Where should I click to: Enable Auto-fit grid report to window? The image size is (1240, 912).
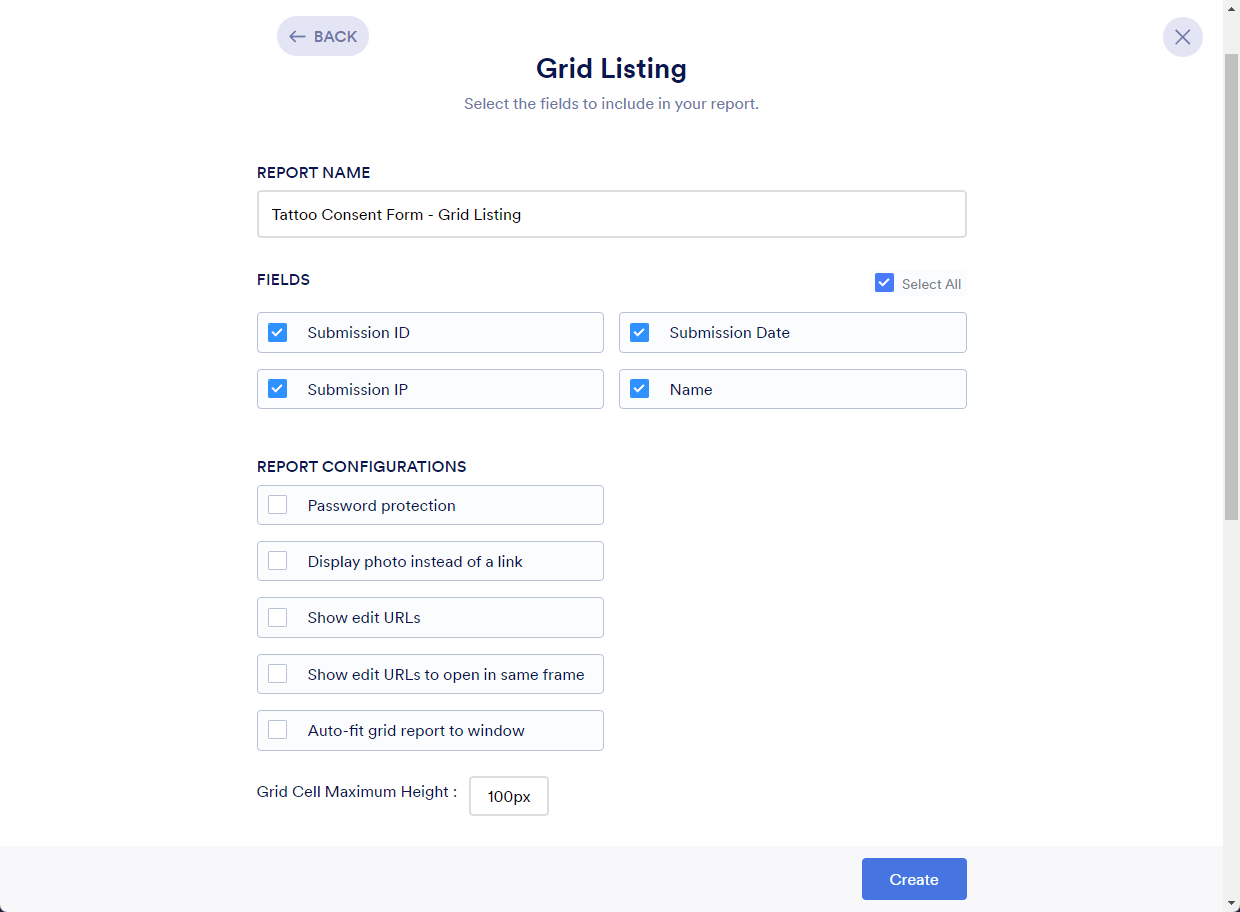[278, 730]
